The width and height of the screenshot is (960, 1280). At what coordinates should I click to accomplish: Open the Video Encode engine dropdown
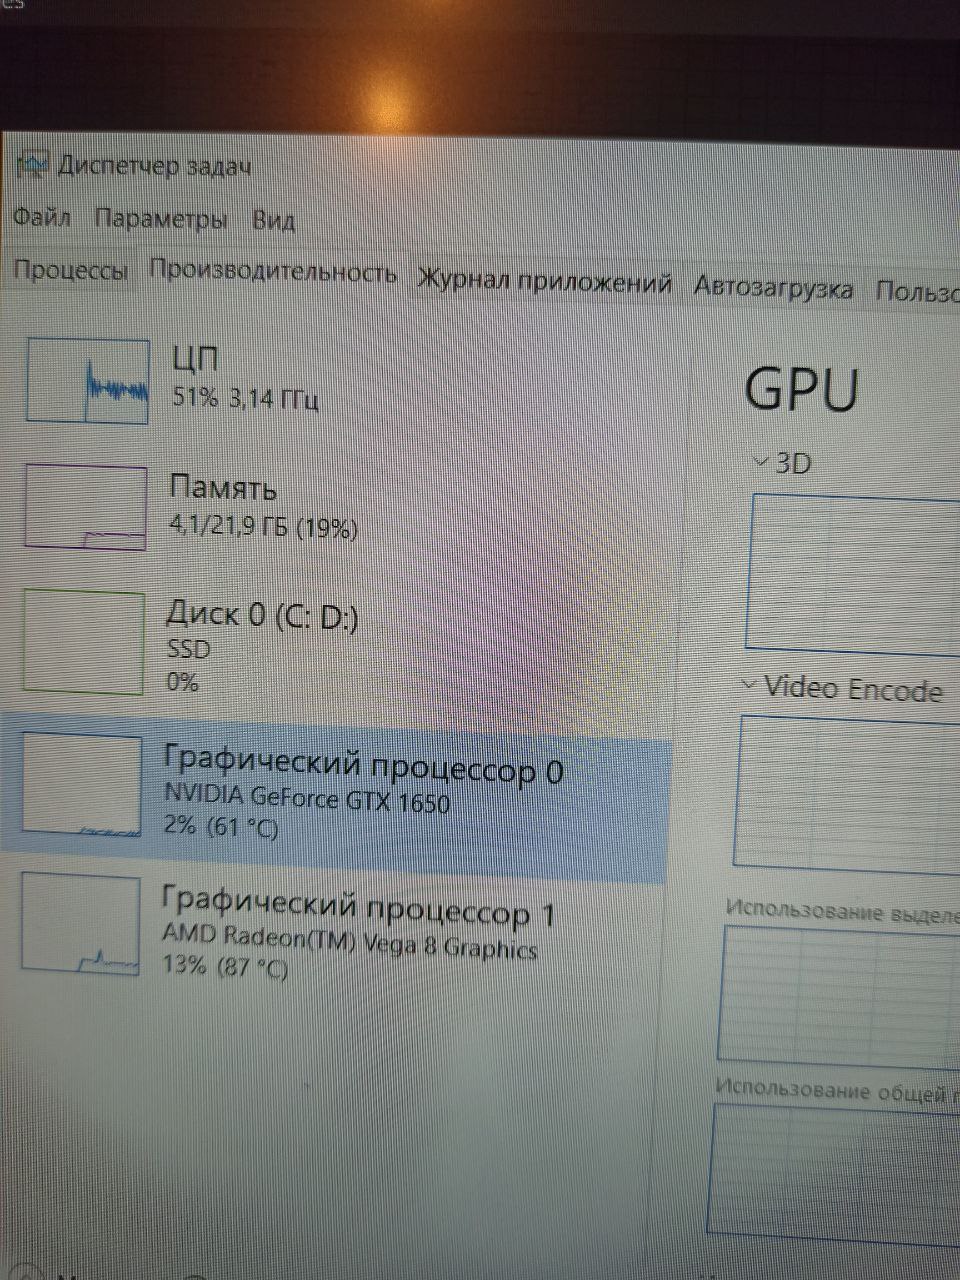coord(843,688)
